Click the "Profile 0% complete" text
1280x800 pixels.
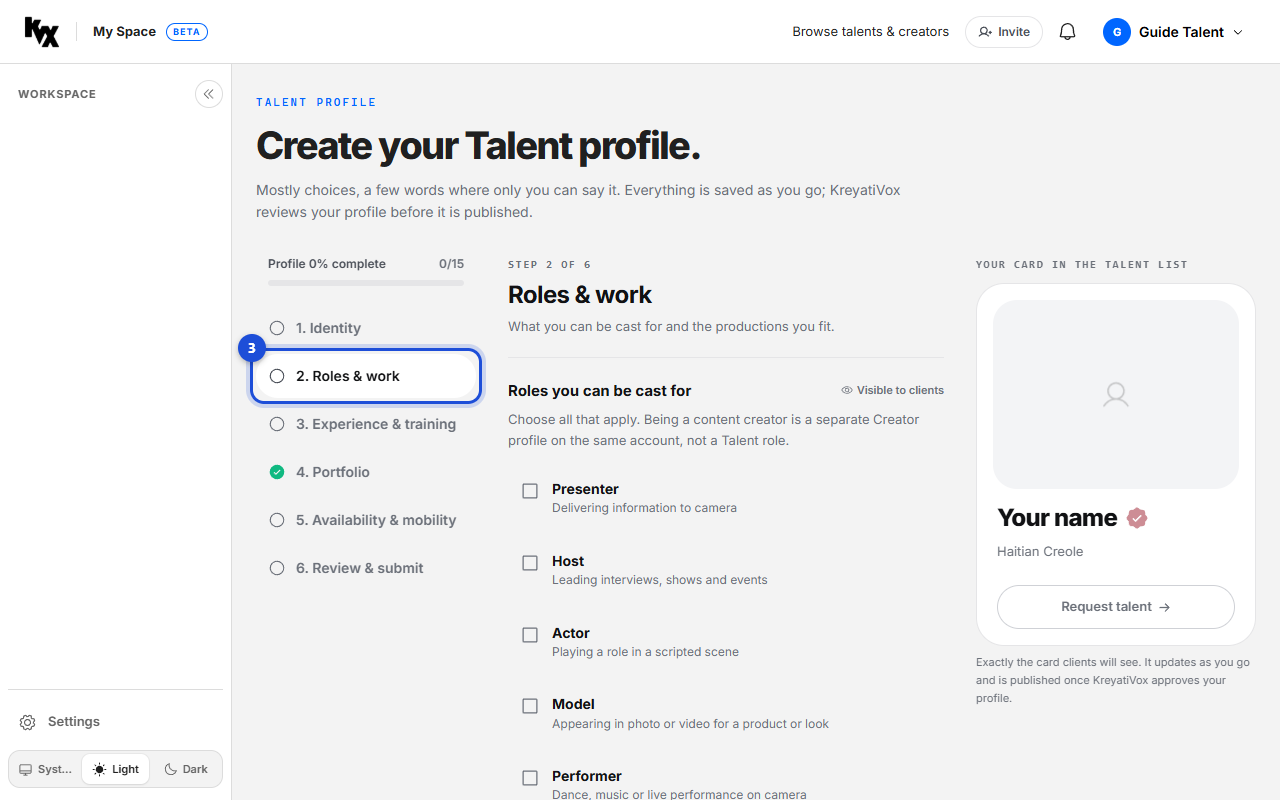[x=327, y=264]
